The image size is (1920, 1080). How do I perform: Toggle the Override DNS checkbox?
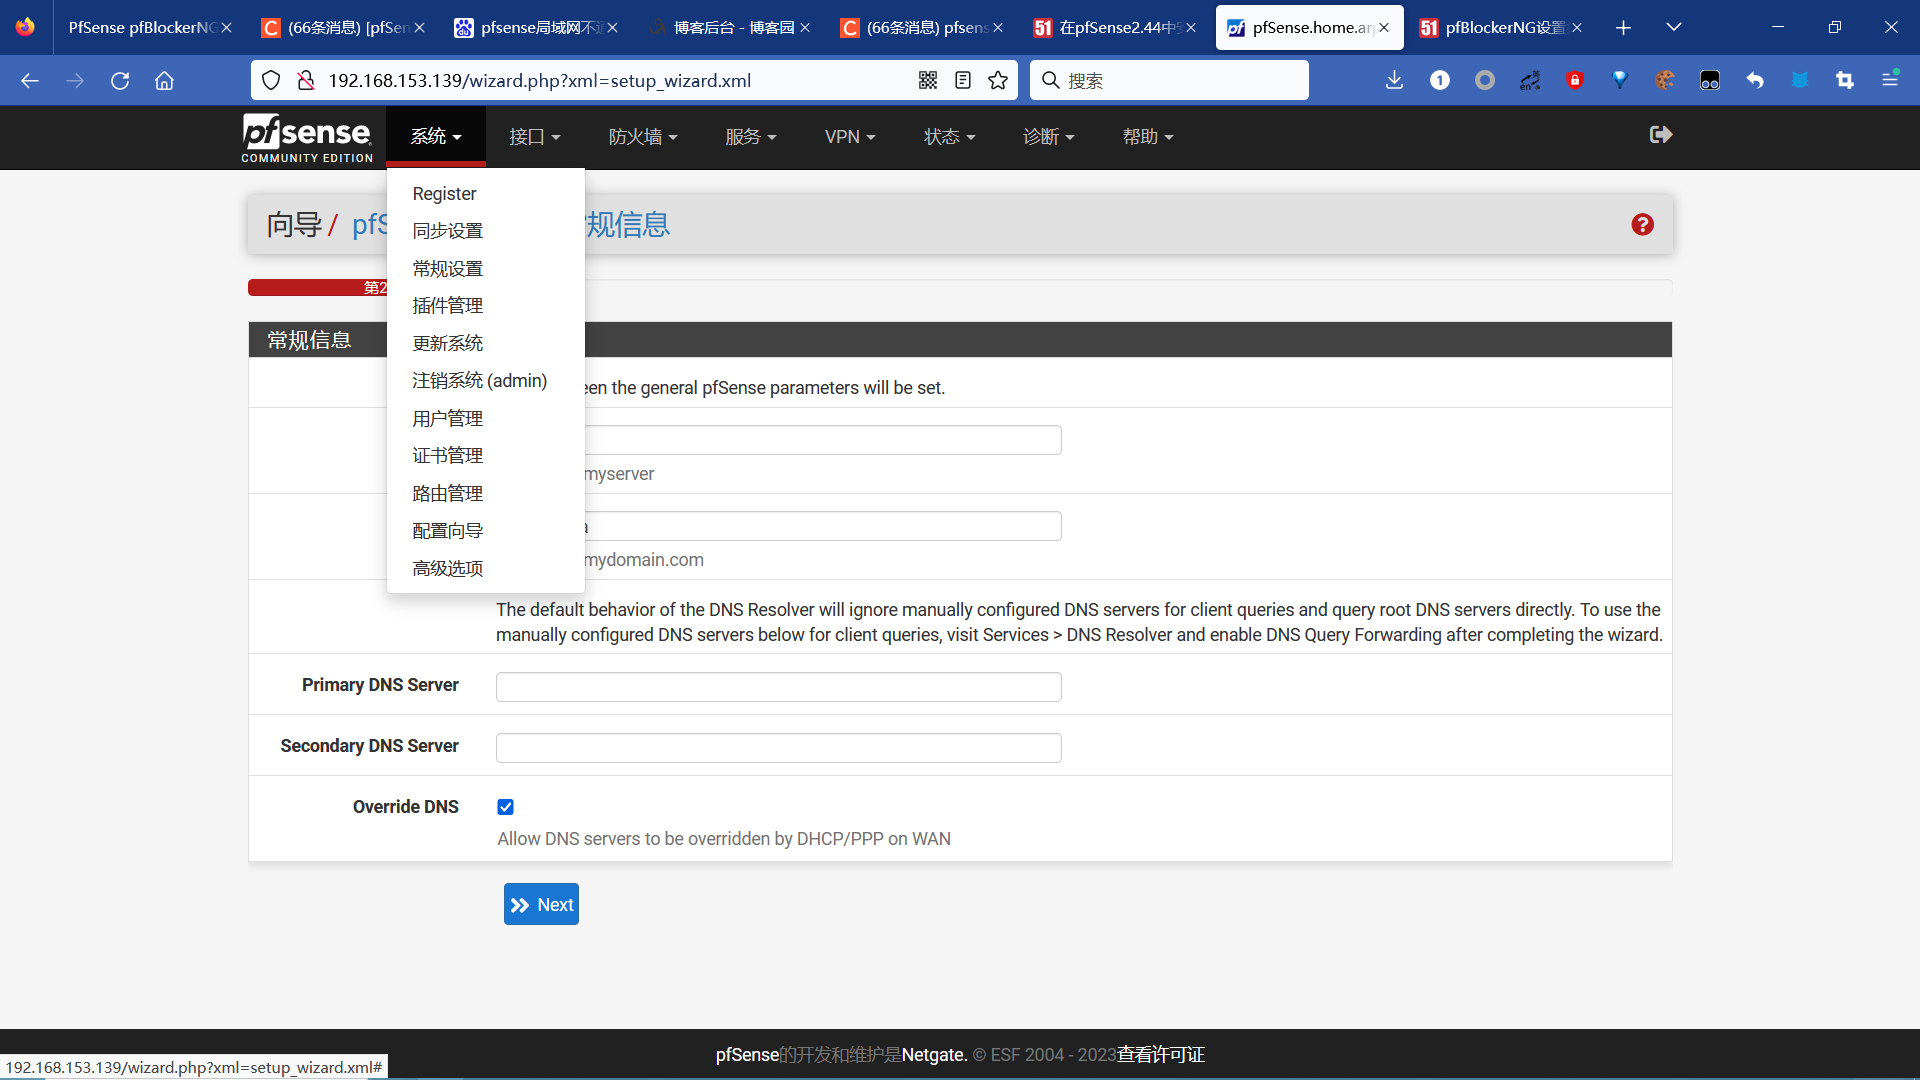[x=506, y=807]
